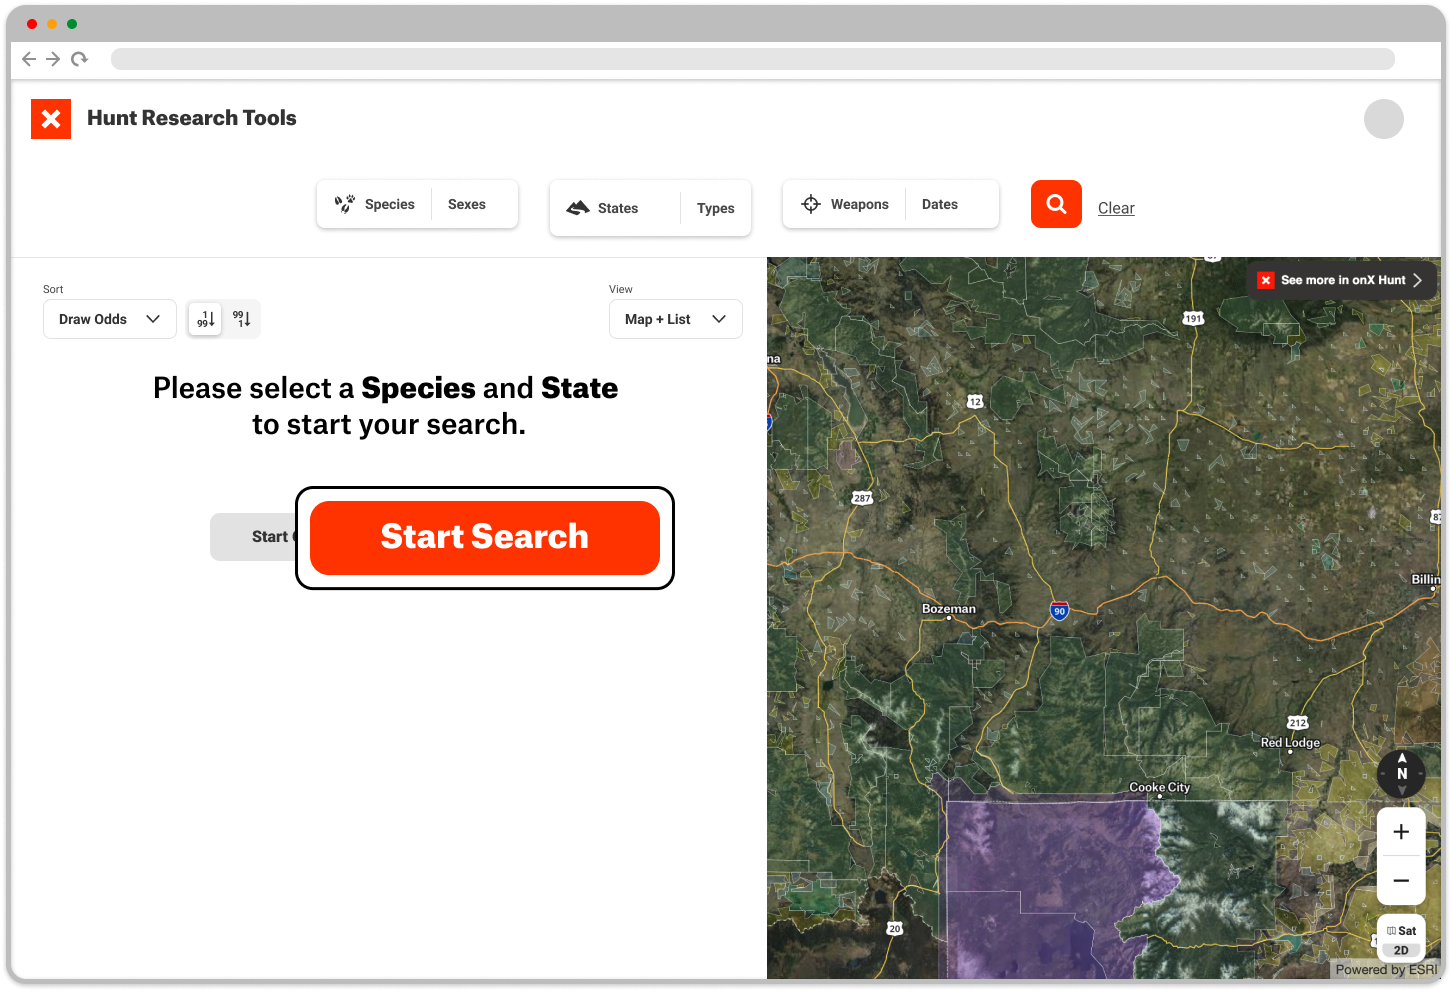The width and height of the screenshot is (1452, 991).
Task: Click the highway 287 shield on map
Action: [x=862, y=498]
